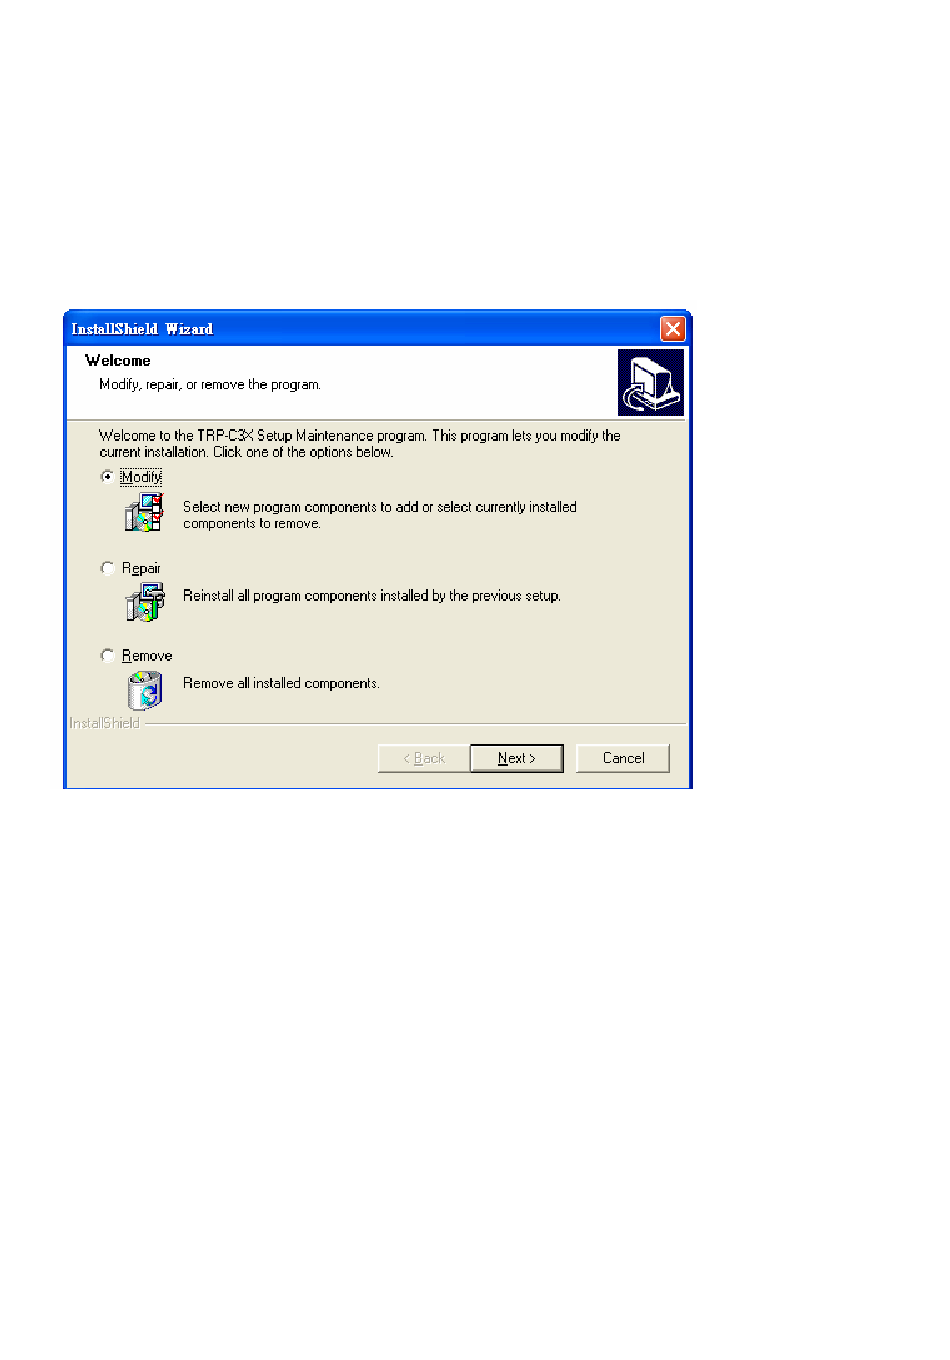Proceed with the Next button
Viewport: 950px width, 1360px height.
pyautogui.click(x=517, y=758)
